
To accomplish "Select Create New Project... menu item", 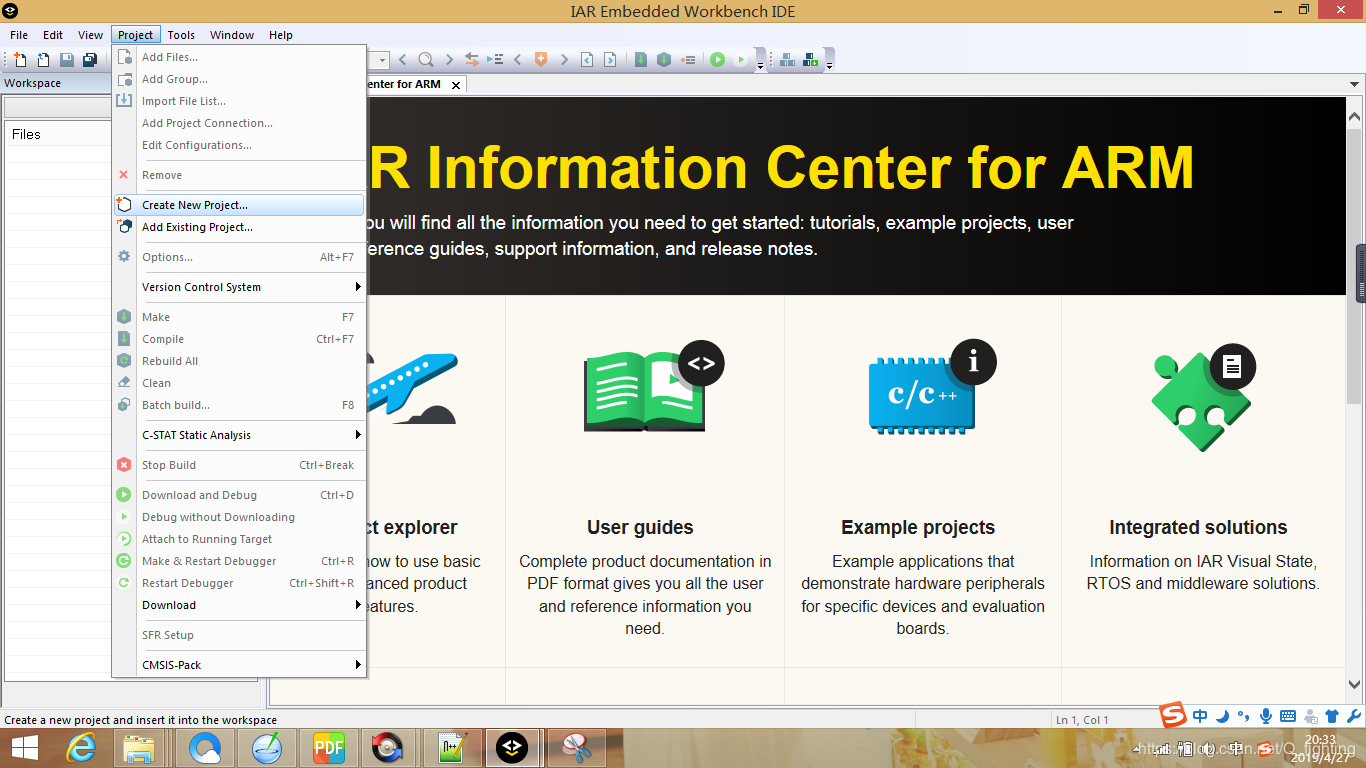I will tap(195, 205).
